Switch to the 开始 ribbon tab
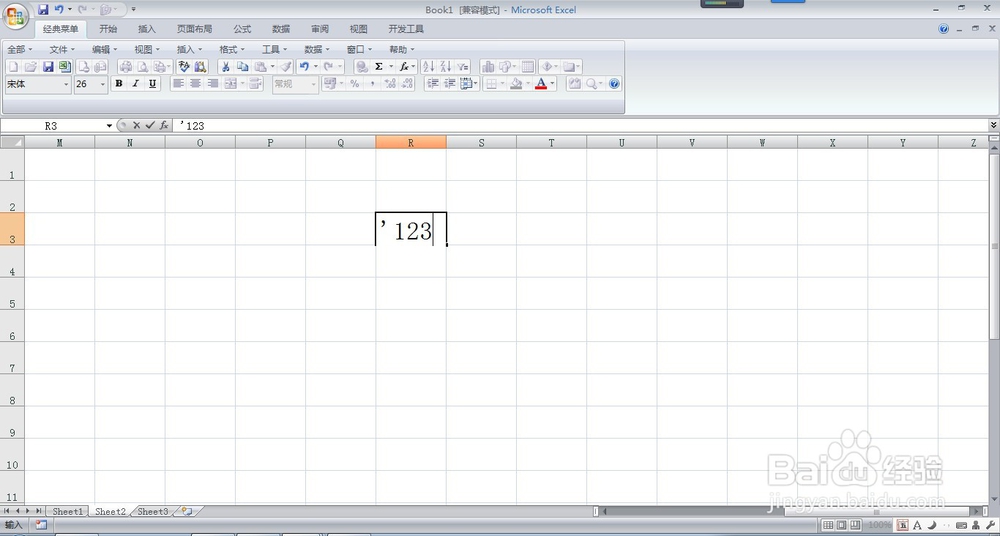 108,29
